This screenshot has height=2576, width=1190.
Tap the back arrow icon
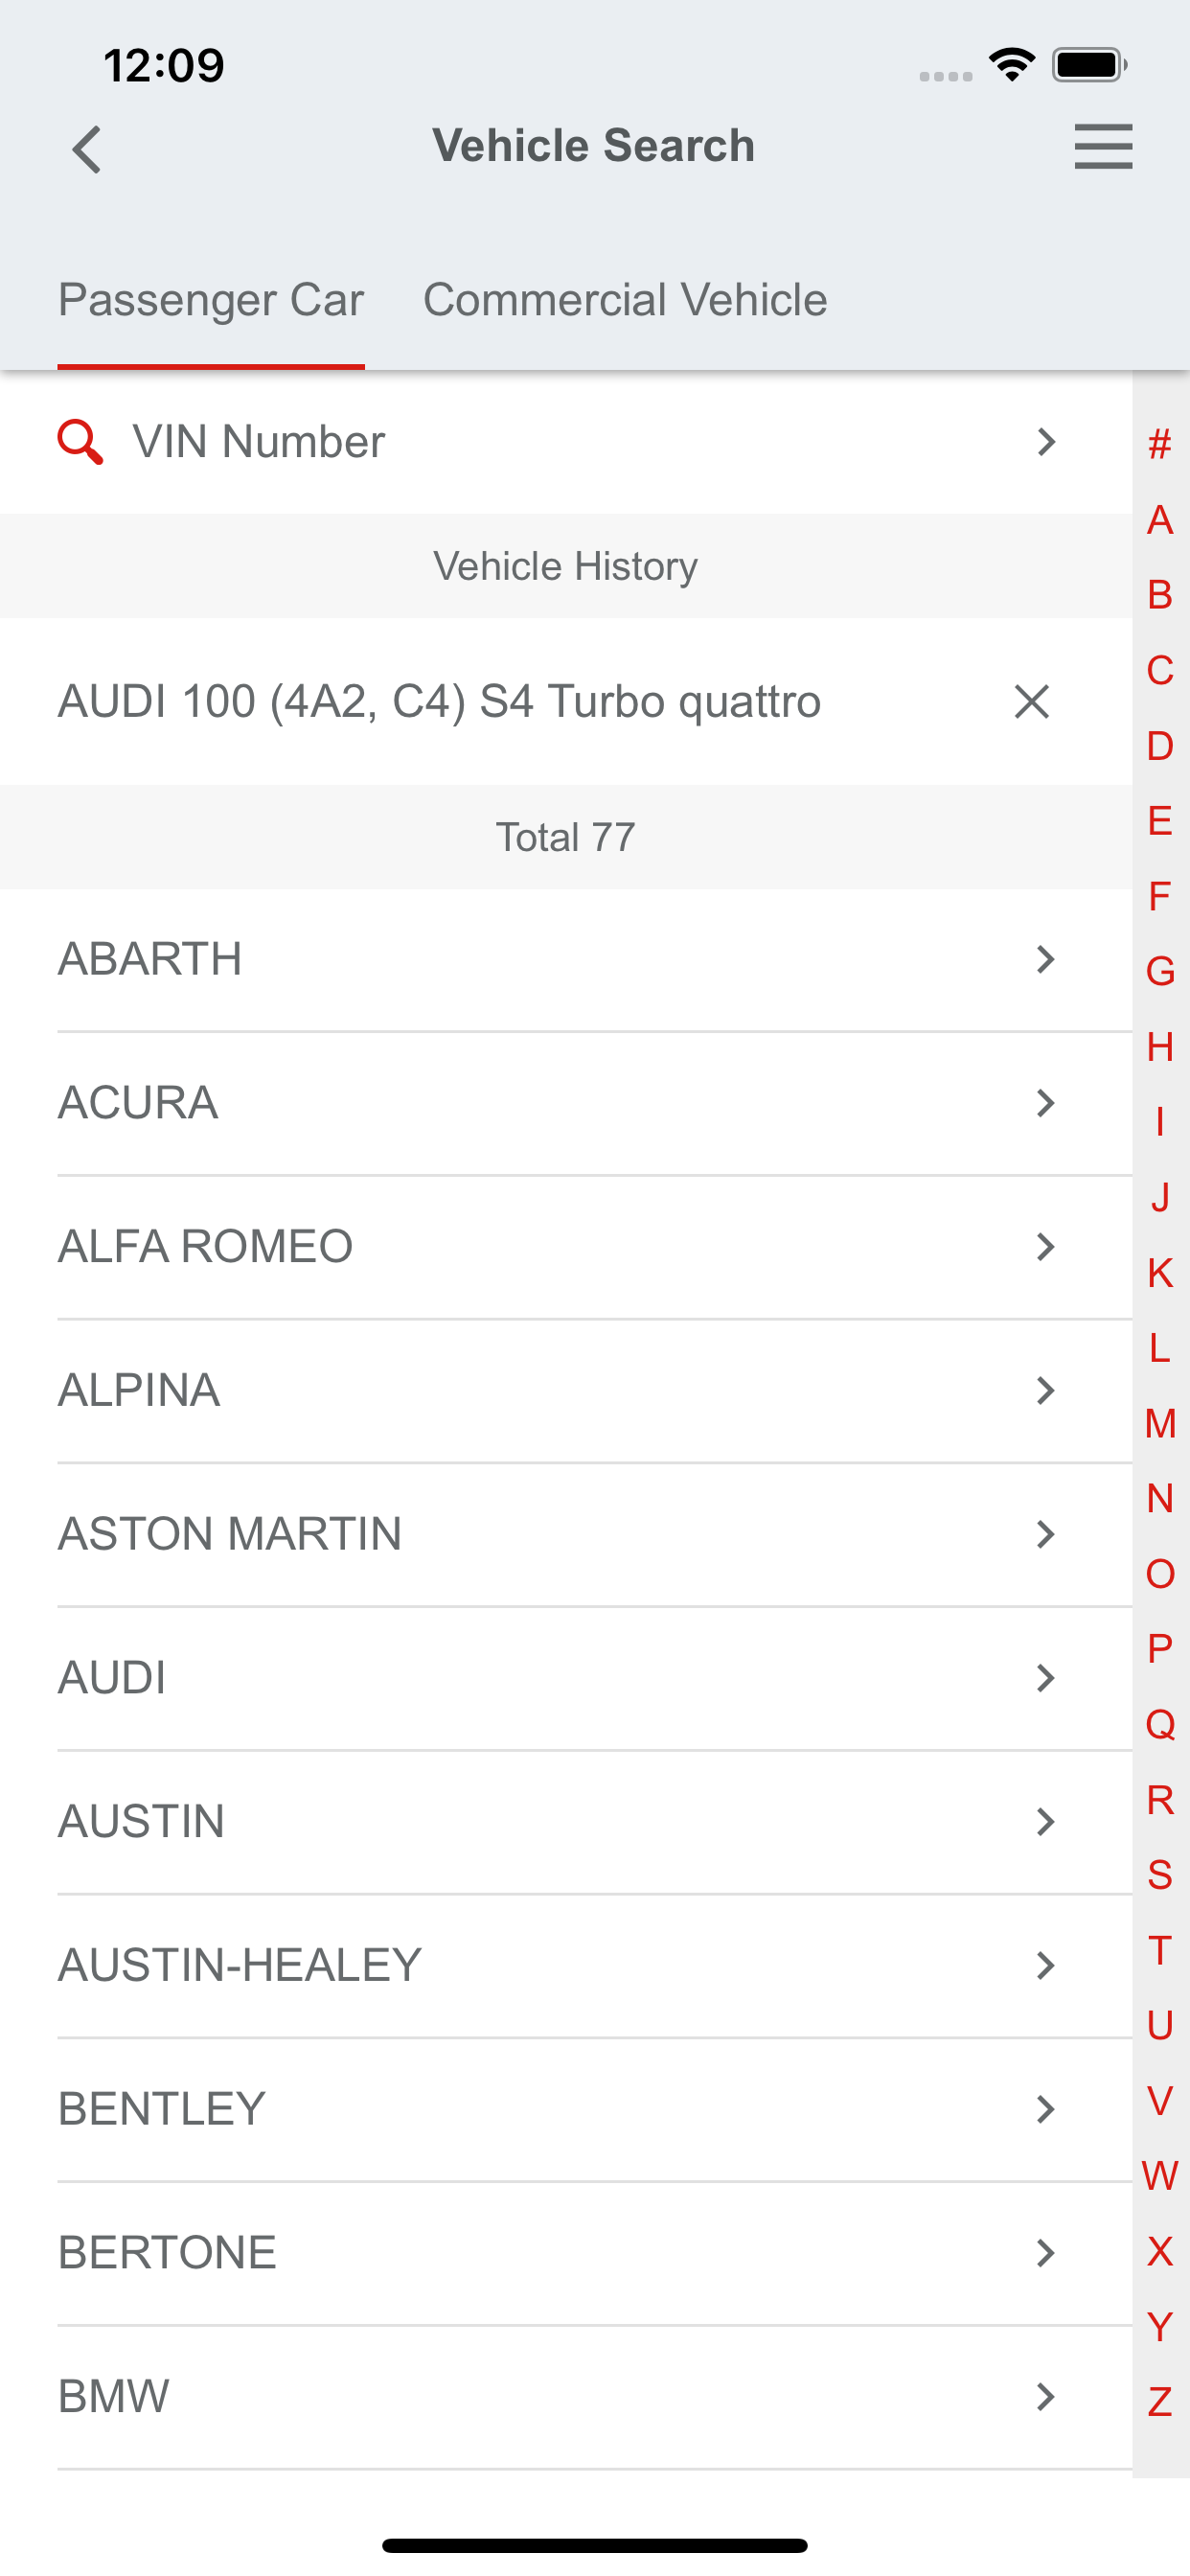click(88, 149)
